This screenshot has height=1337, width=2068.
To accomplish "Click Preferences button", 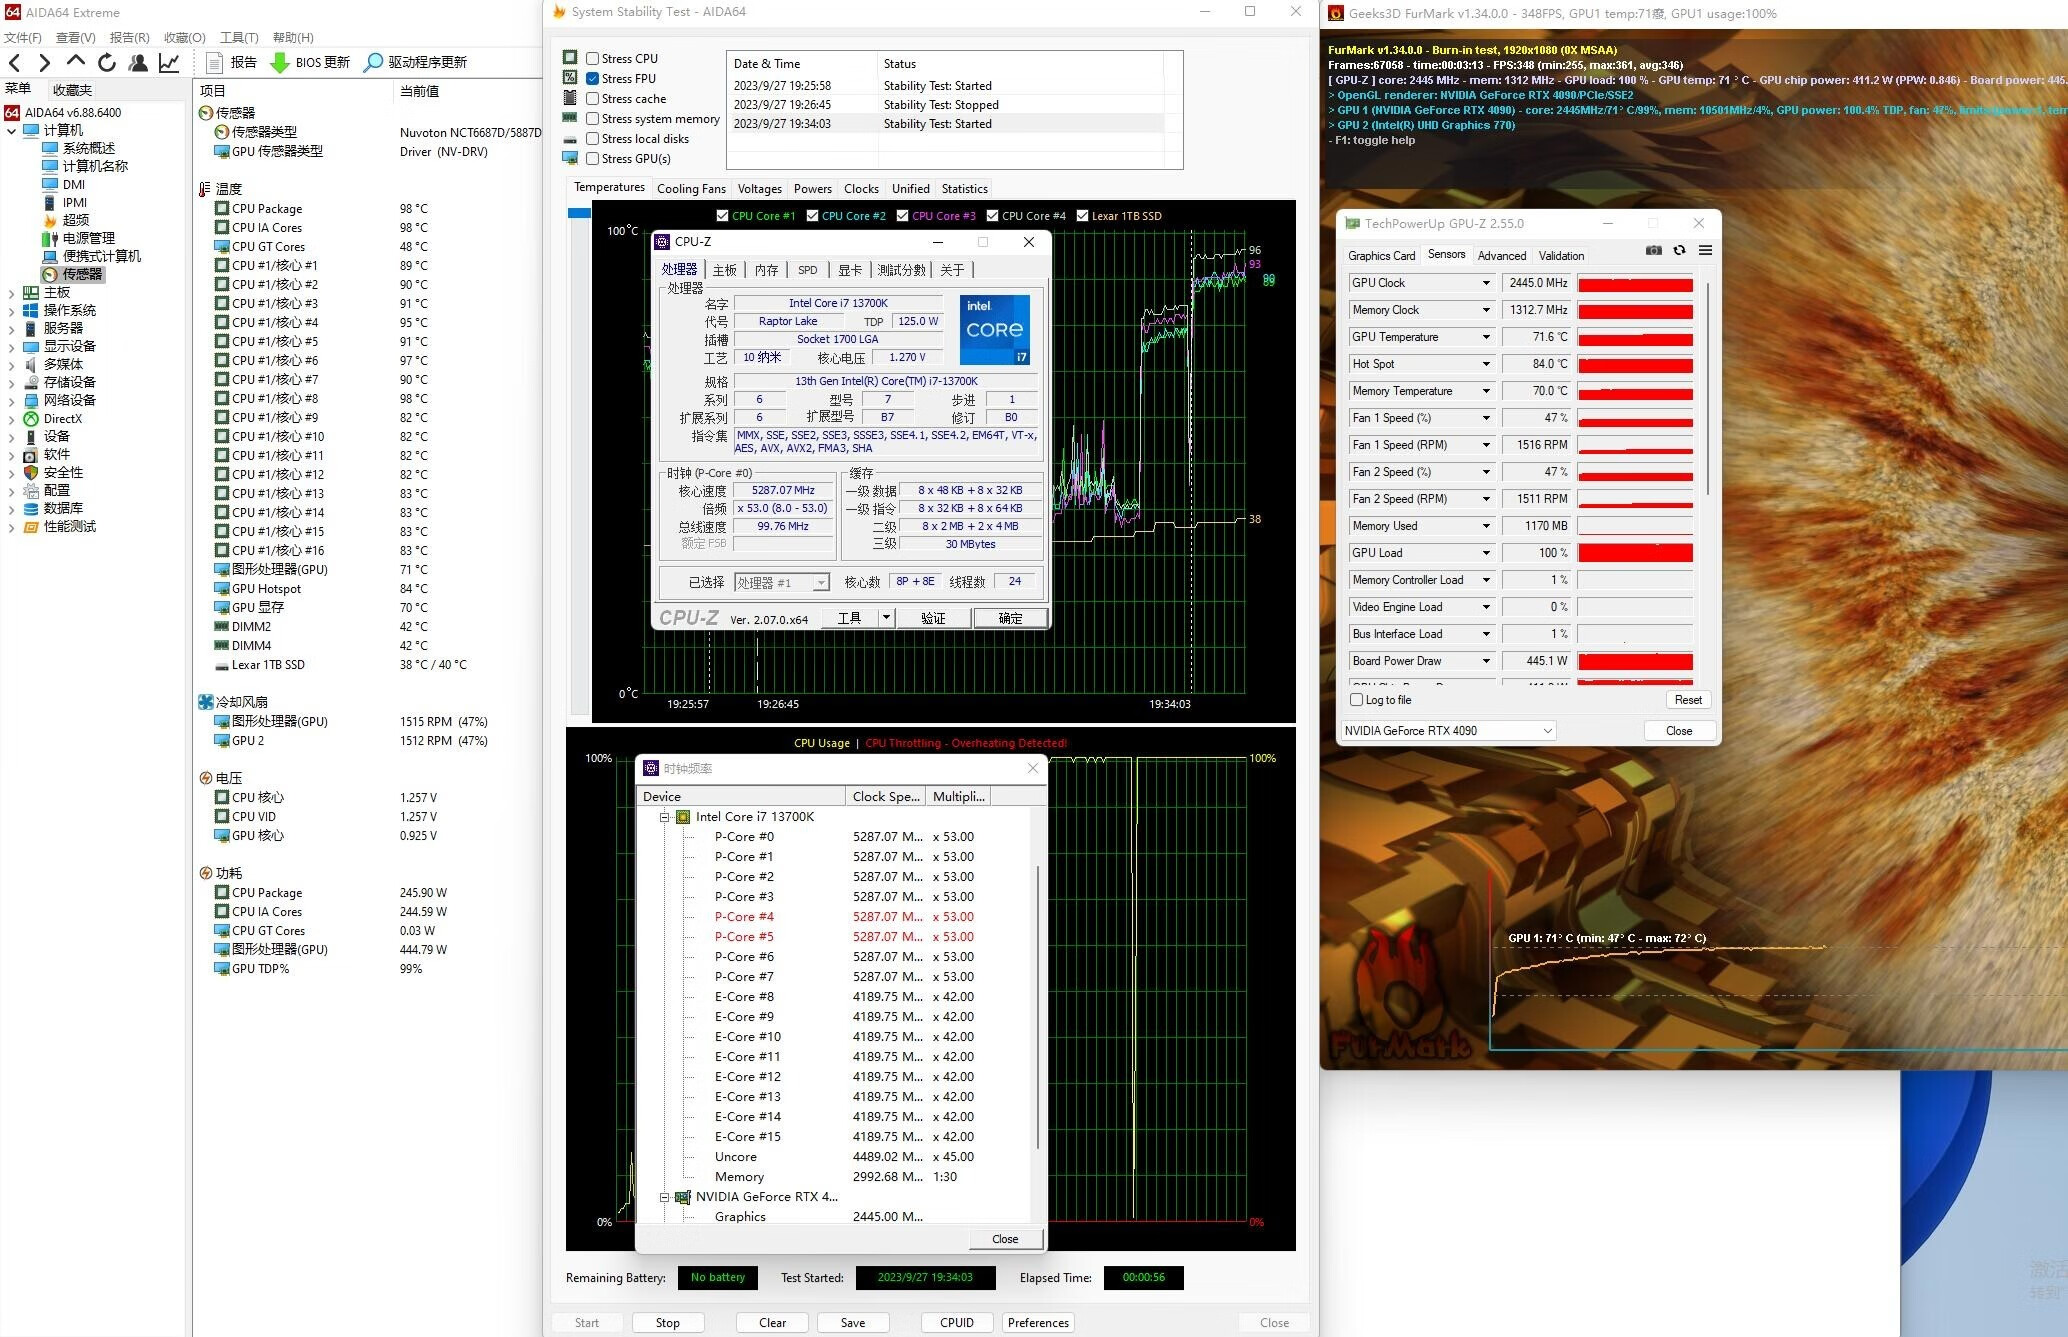I will click(x=1038, y=1323).
